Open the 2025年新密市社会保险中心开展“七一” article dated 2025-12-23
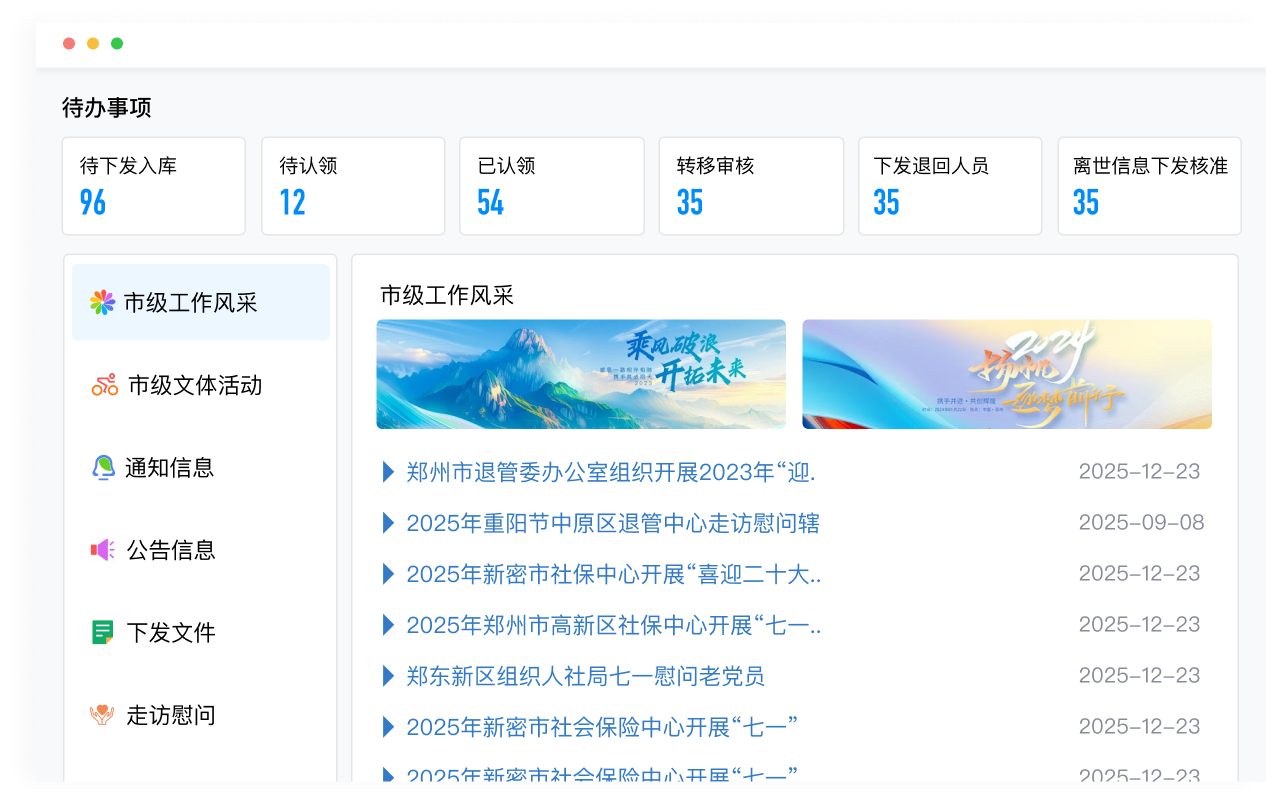 pyautogui.click(x=602, y=727)
